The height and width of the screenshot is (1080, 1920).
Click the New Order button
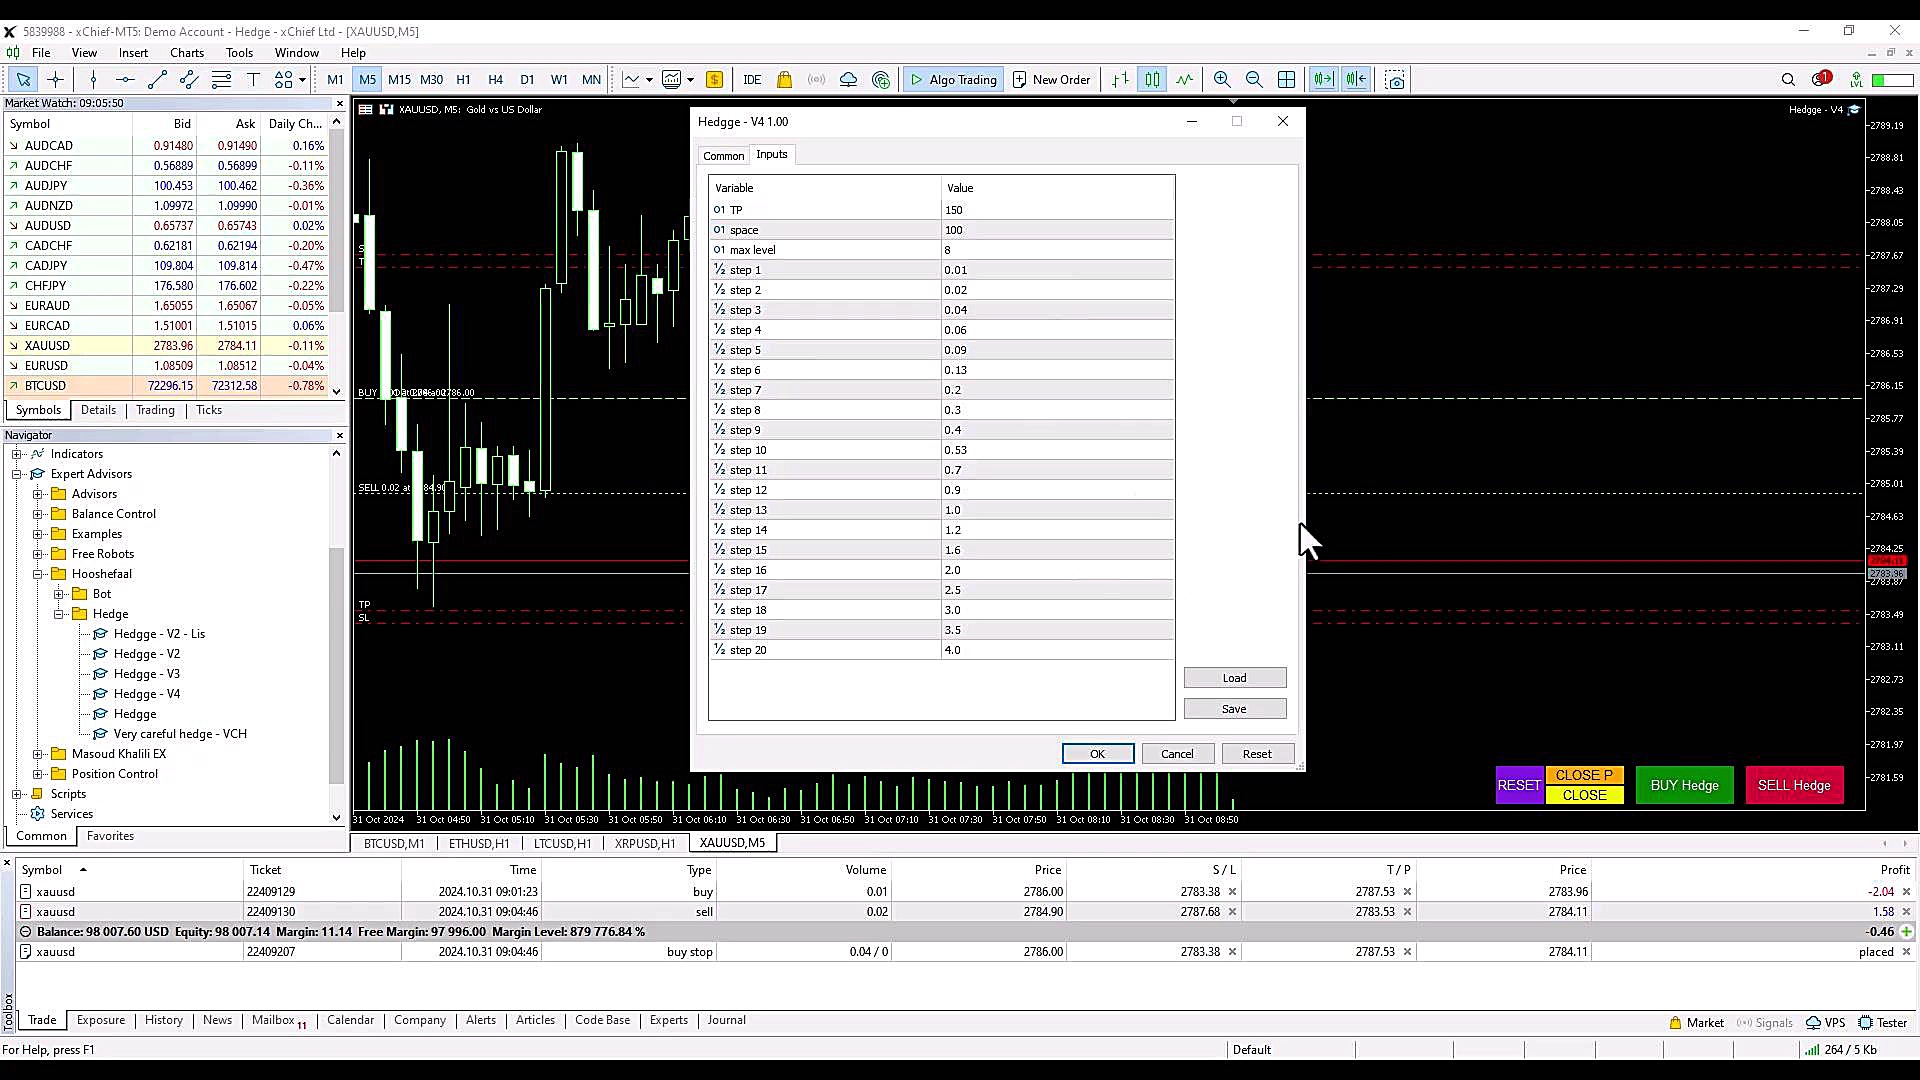(x=1051, y=80)
